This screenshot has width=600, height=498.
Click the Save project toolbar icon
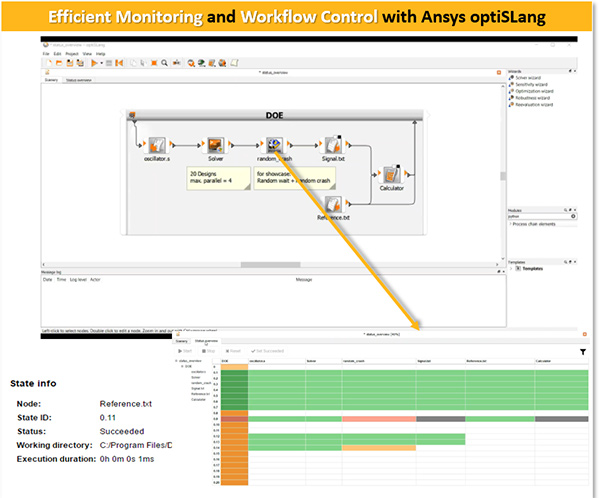[x=70, y=63]
